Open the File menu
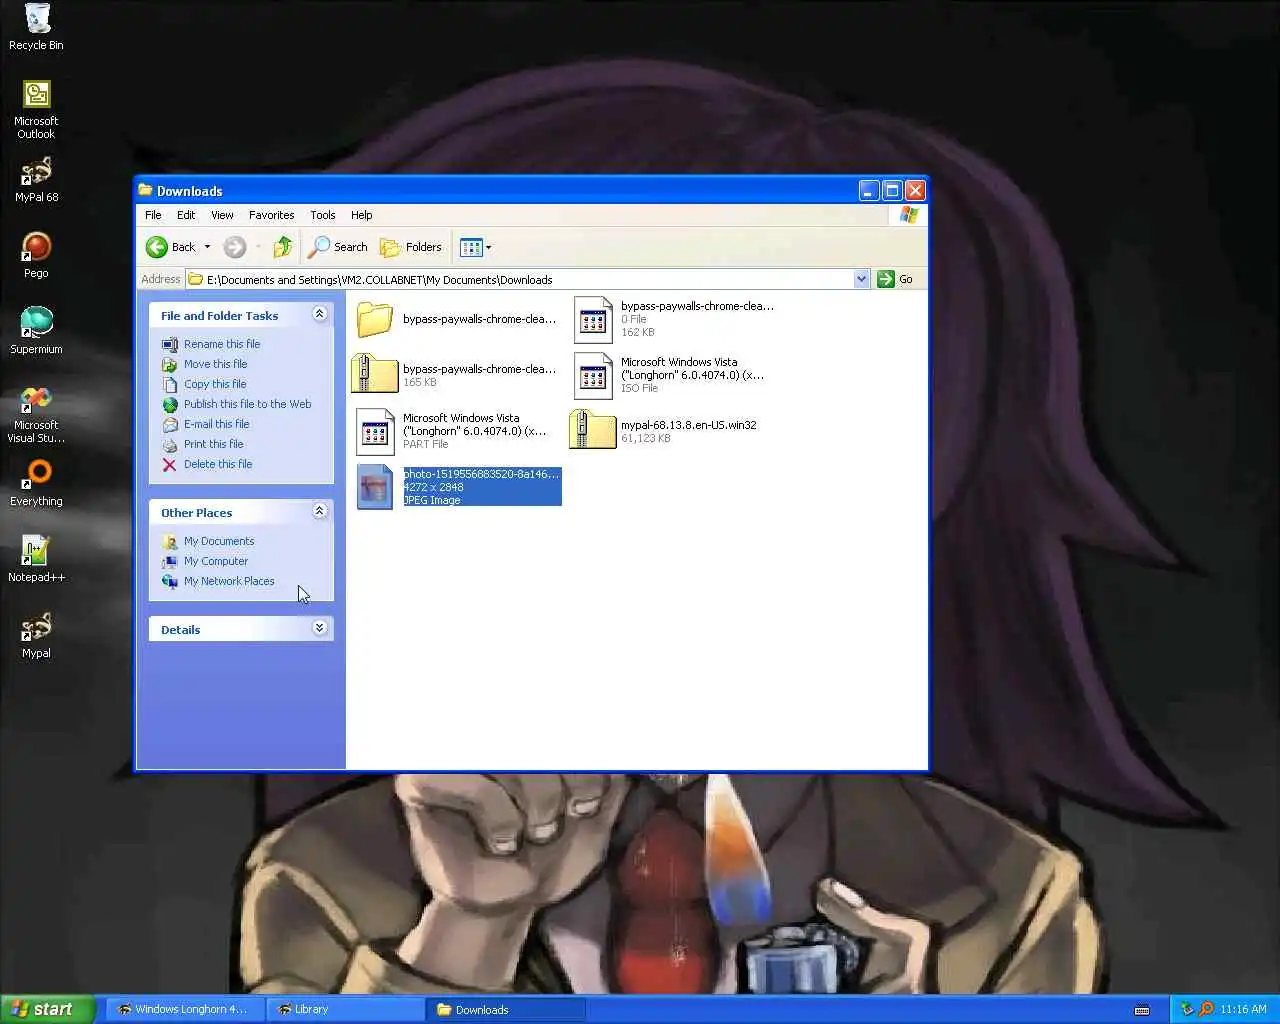This screenshot has width=1280, height=1024. [153, 215]
